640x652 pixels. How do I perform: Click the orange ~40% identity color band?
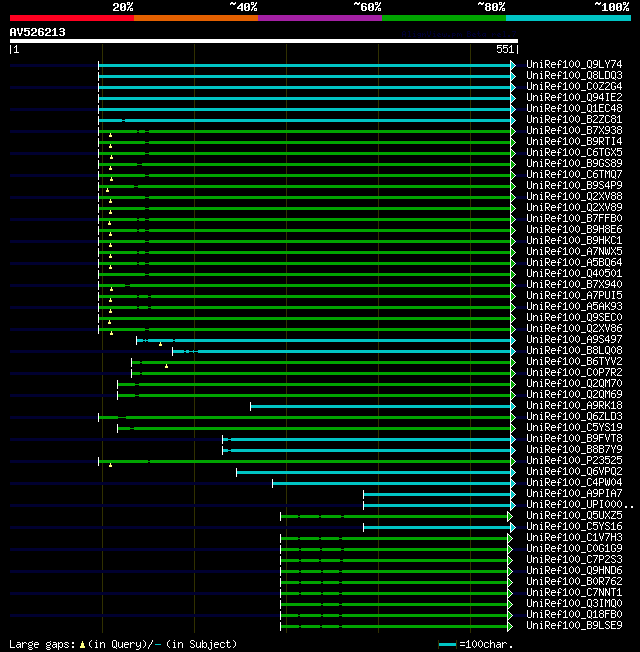[196, 18]
